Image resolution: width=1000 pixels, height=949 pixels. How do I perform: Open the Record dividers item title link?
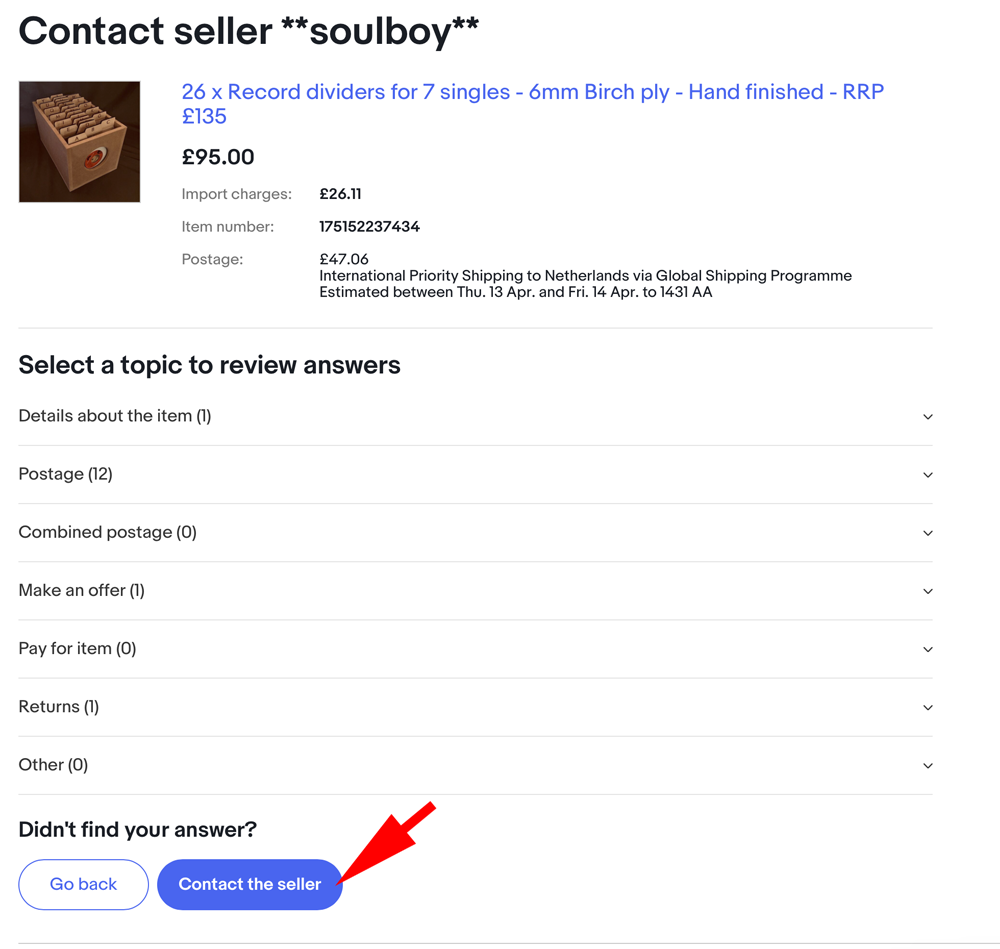click(533, 104)
